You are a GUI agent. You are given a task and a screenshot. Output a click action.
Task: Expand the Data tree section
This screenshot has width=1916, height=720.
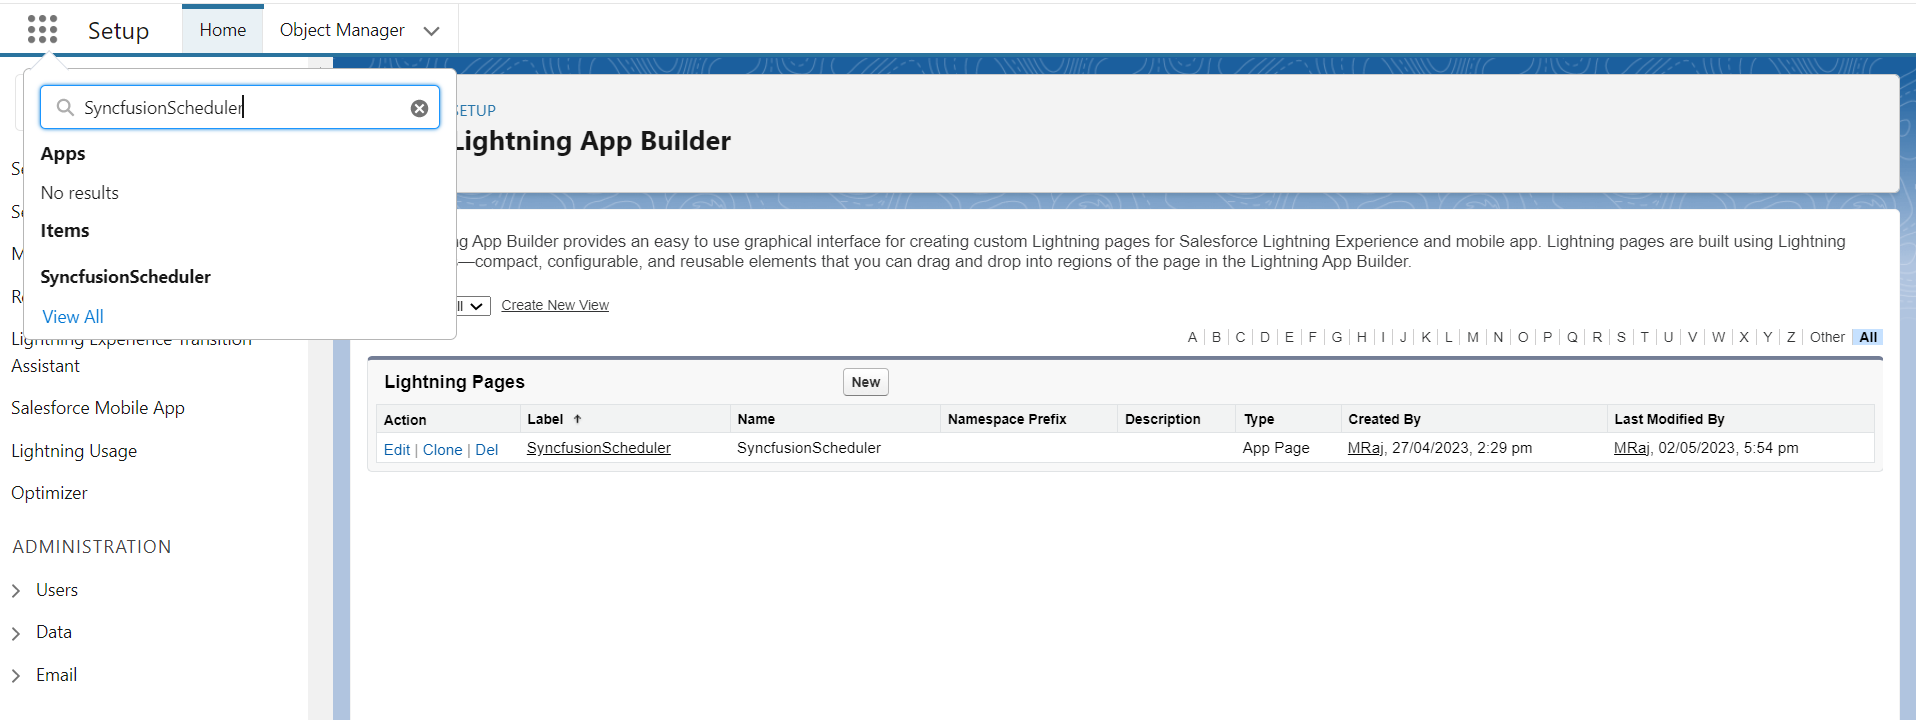[16, 633]
